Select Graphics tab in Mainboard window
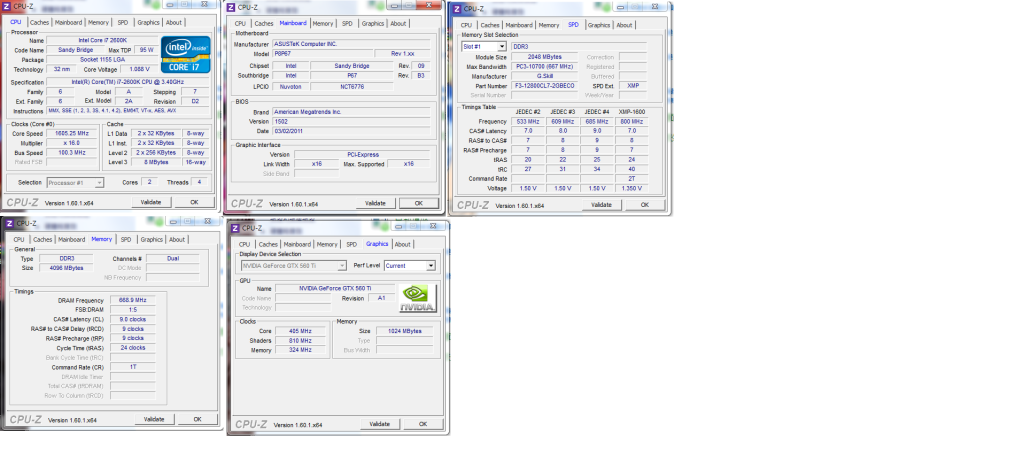Screen dimensions: 1023x463 pos(373,23)
